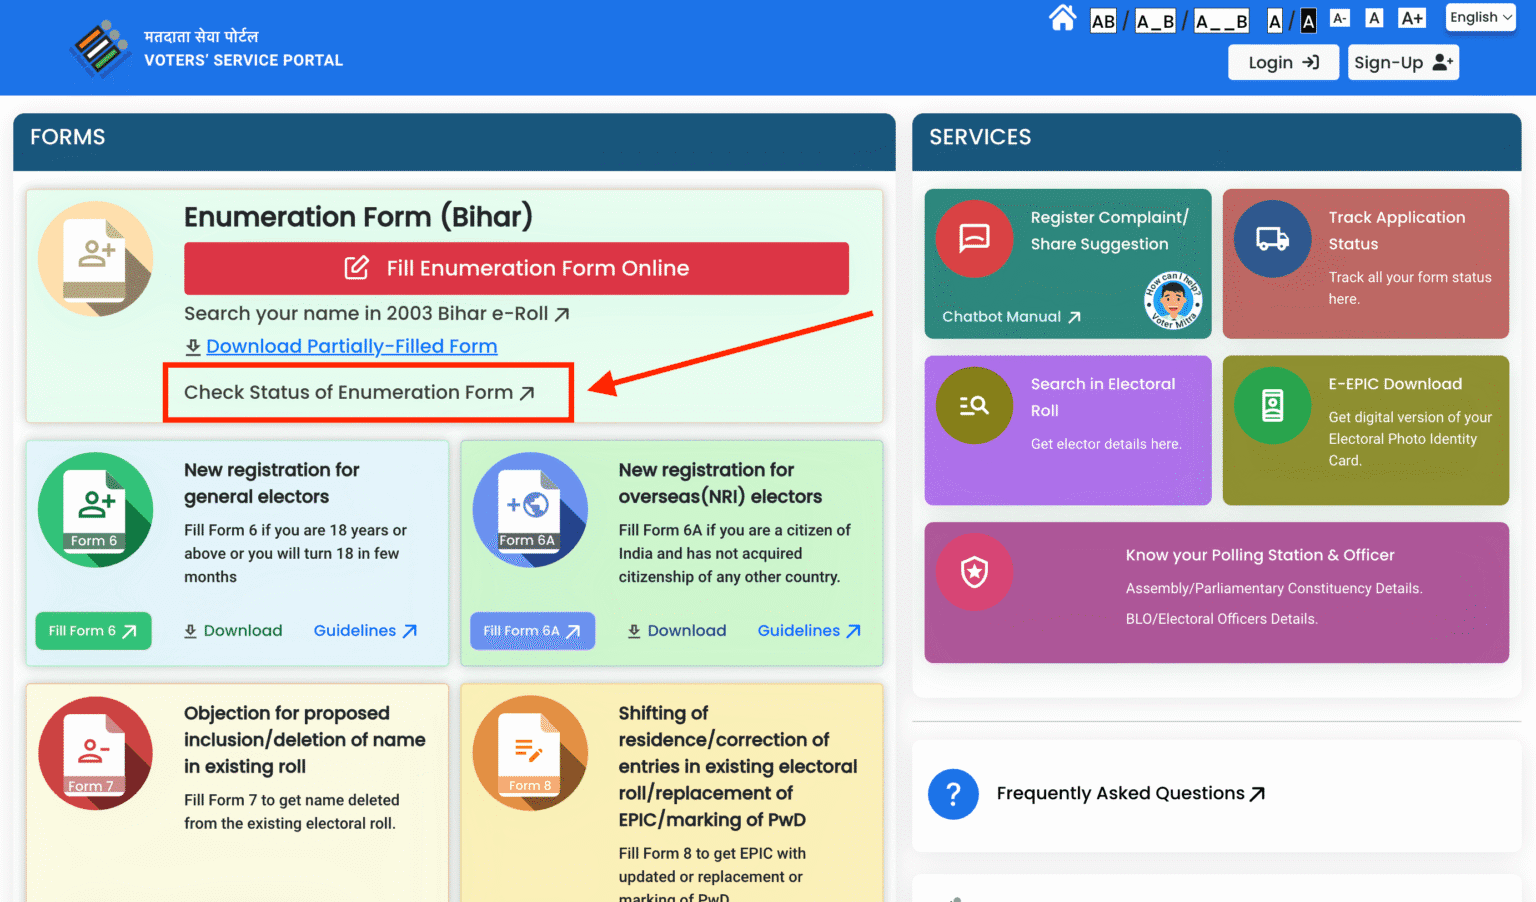Open the E-EPIC Download card icon
This screenshot has width=1536, height=902.
[x=1272, y=405]
